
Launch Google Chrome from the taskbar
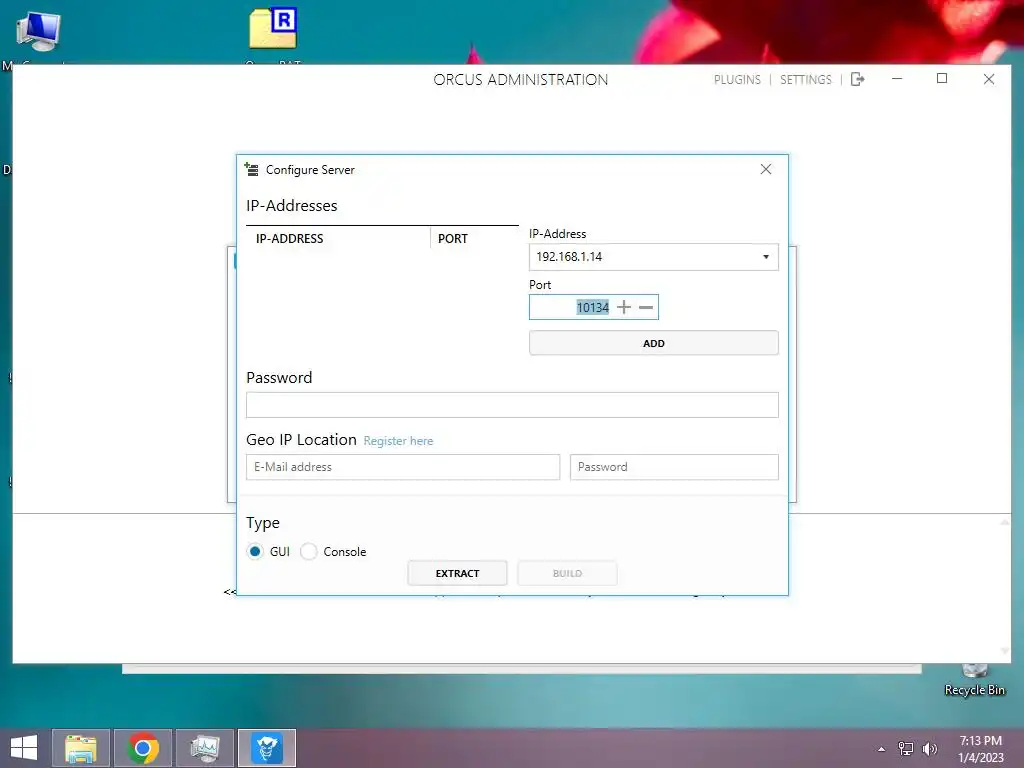coord(143,748)
